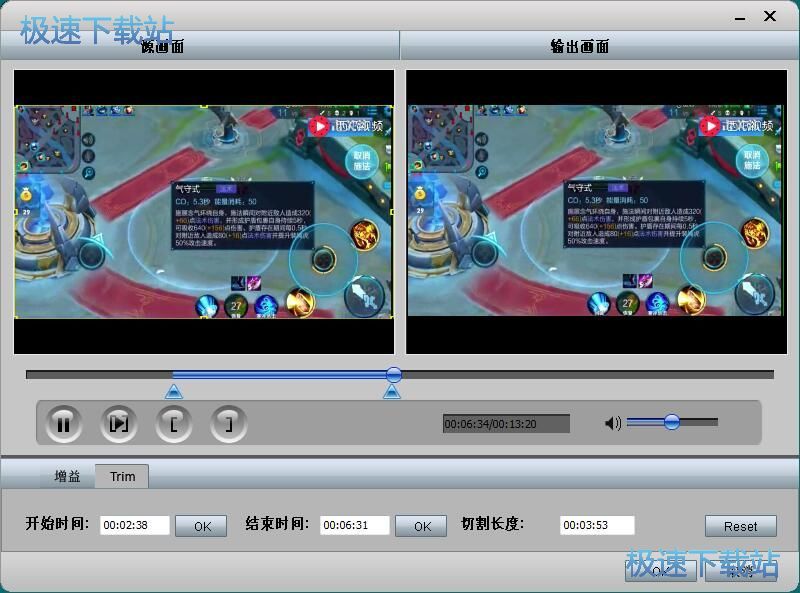800x593 pixels.
Task: Click the 输出画面 header label
Action: coord(580,46)
